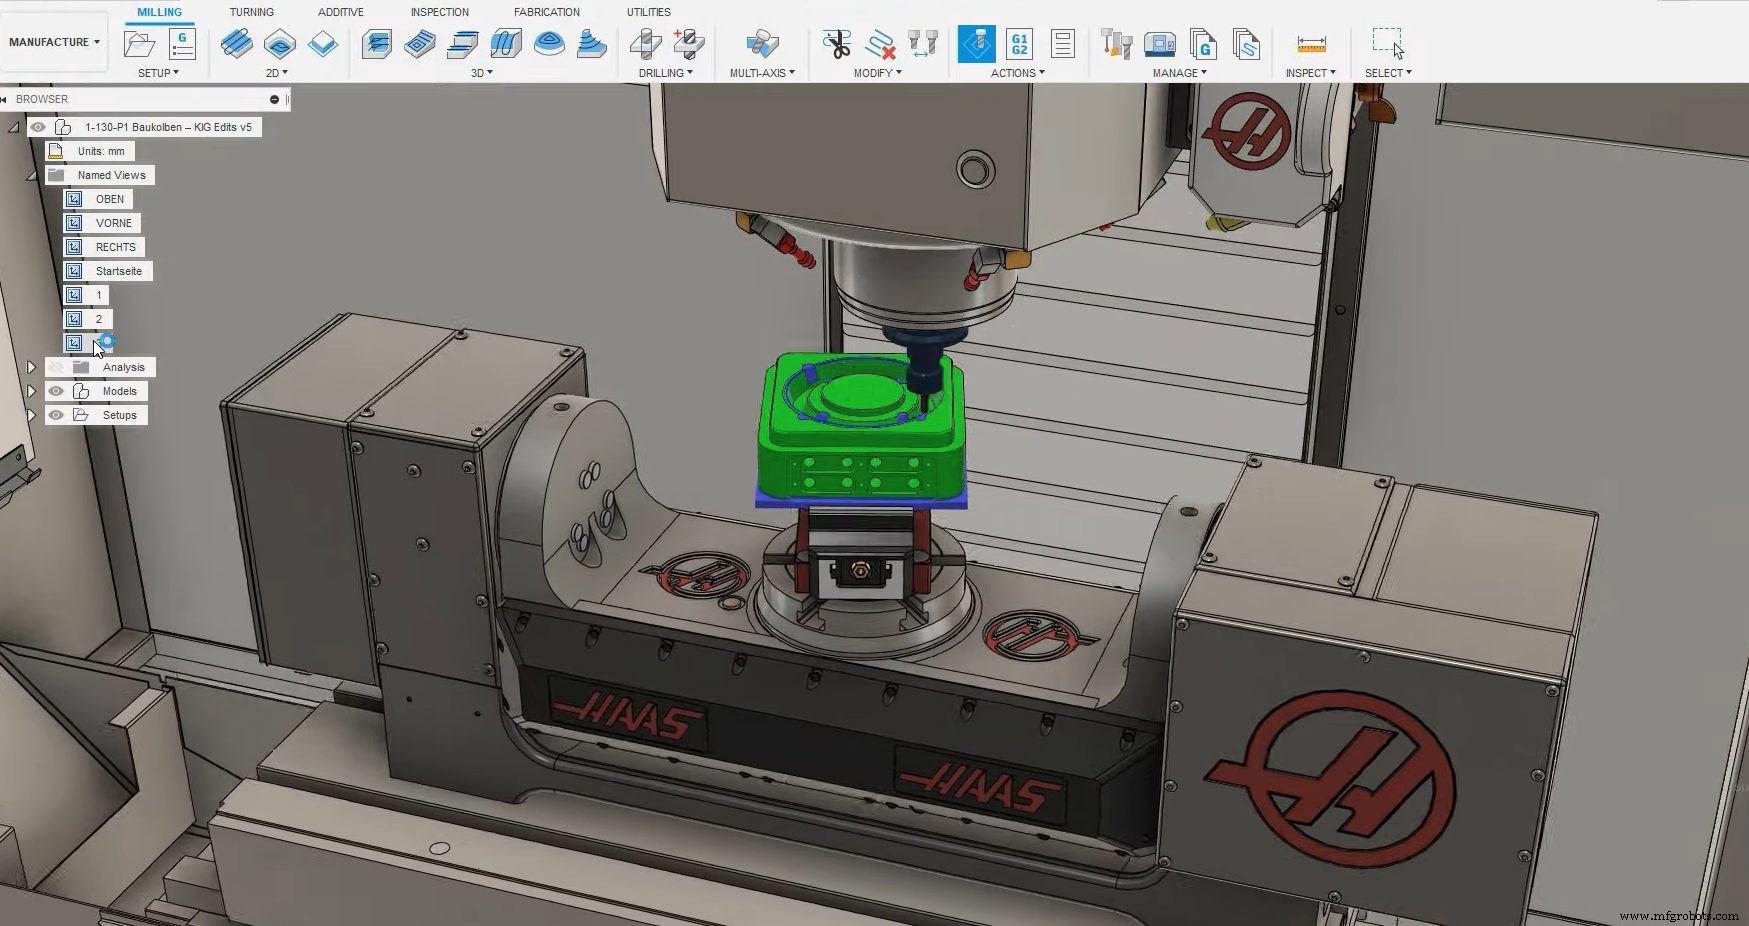Open the Manufacture workspace switcher
The height and width of the screenshot is (926, 1749).
tap(52, 41)
